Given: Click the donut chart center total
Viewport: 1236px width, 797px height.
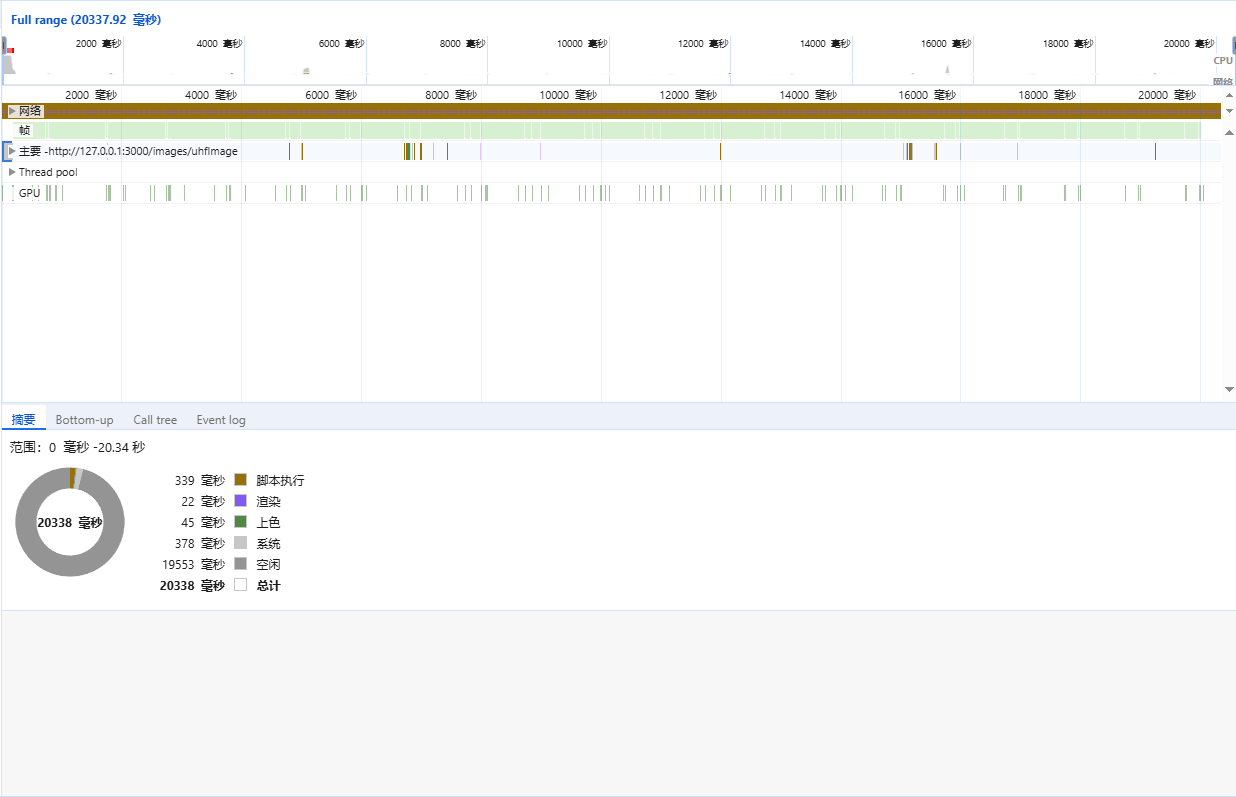Looking at the screenshot, I should tap(70, 522).
